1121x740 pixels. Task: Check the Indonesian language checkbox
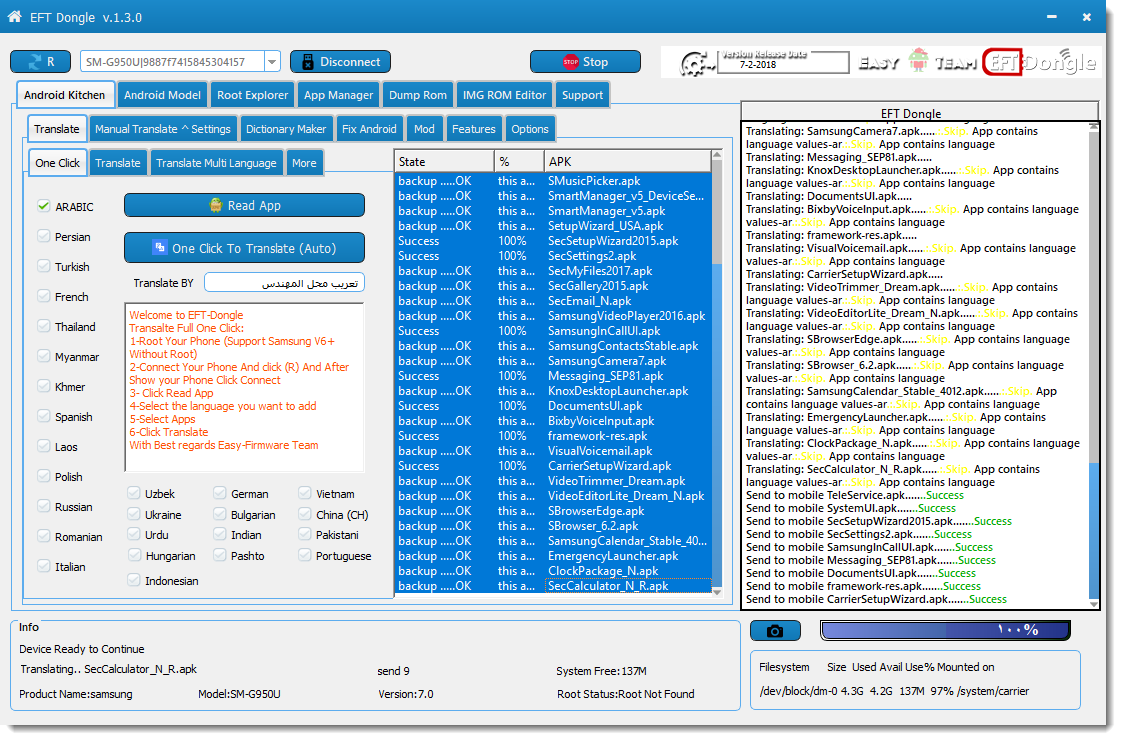[134, 581]
